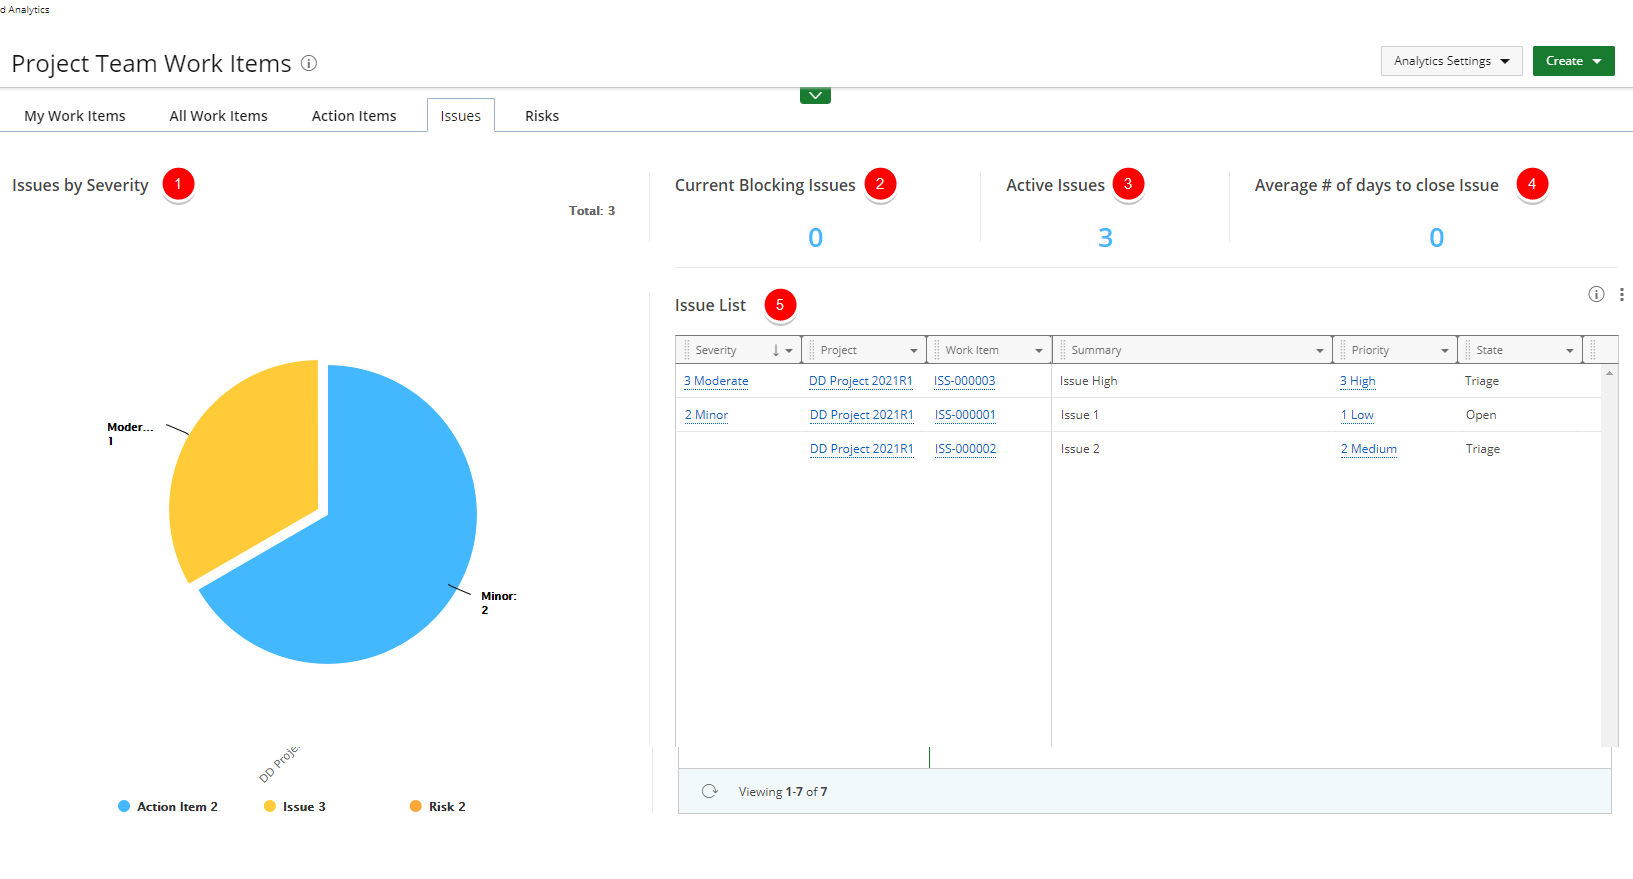The image size is (1633, 879).
Task: Click the Issue List scrollbar up arrow
Action: click(1609, 373)
